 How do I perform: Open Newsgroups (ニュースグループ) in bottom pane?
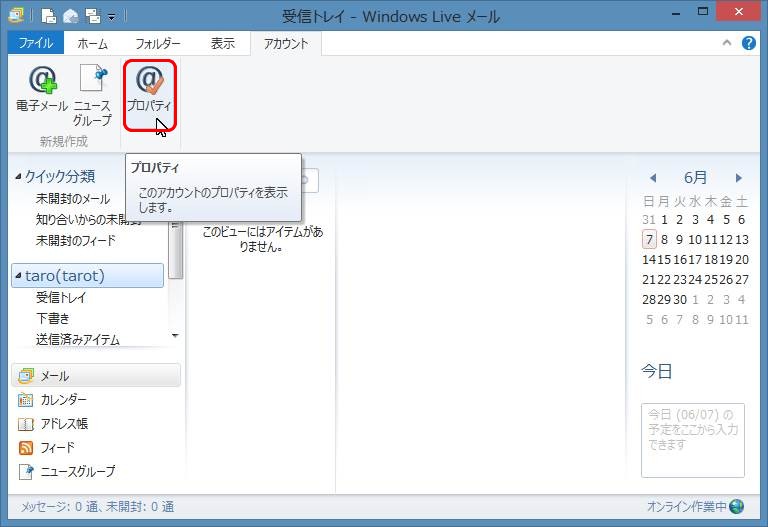tap(76, 472)
